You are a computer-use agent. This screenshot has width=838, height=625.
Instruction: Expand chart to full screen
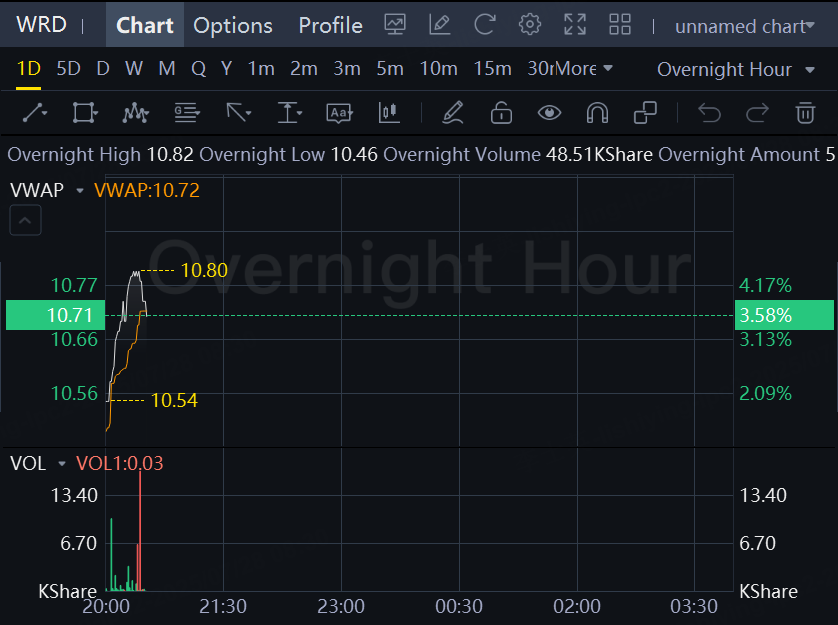click(575, 25)
